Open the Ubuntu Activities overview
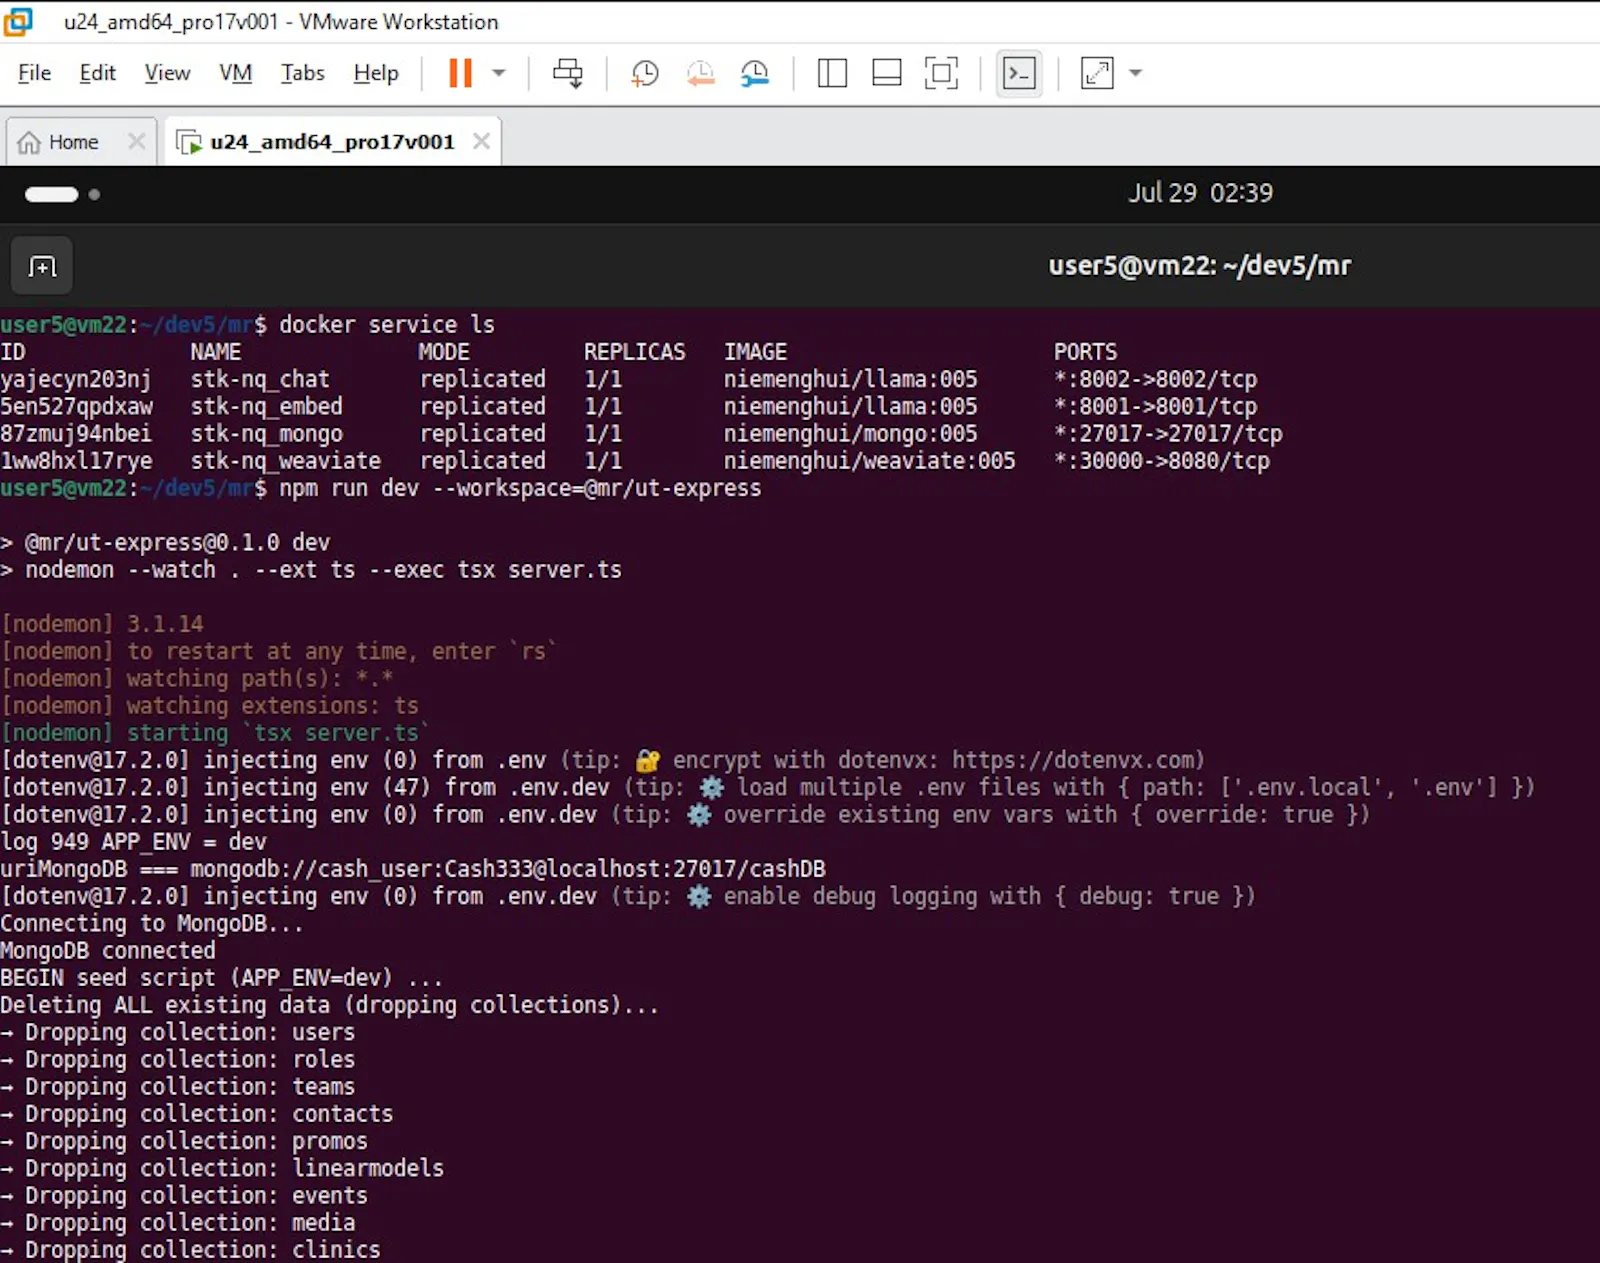 pyautogui.click(x=62, y=194)
